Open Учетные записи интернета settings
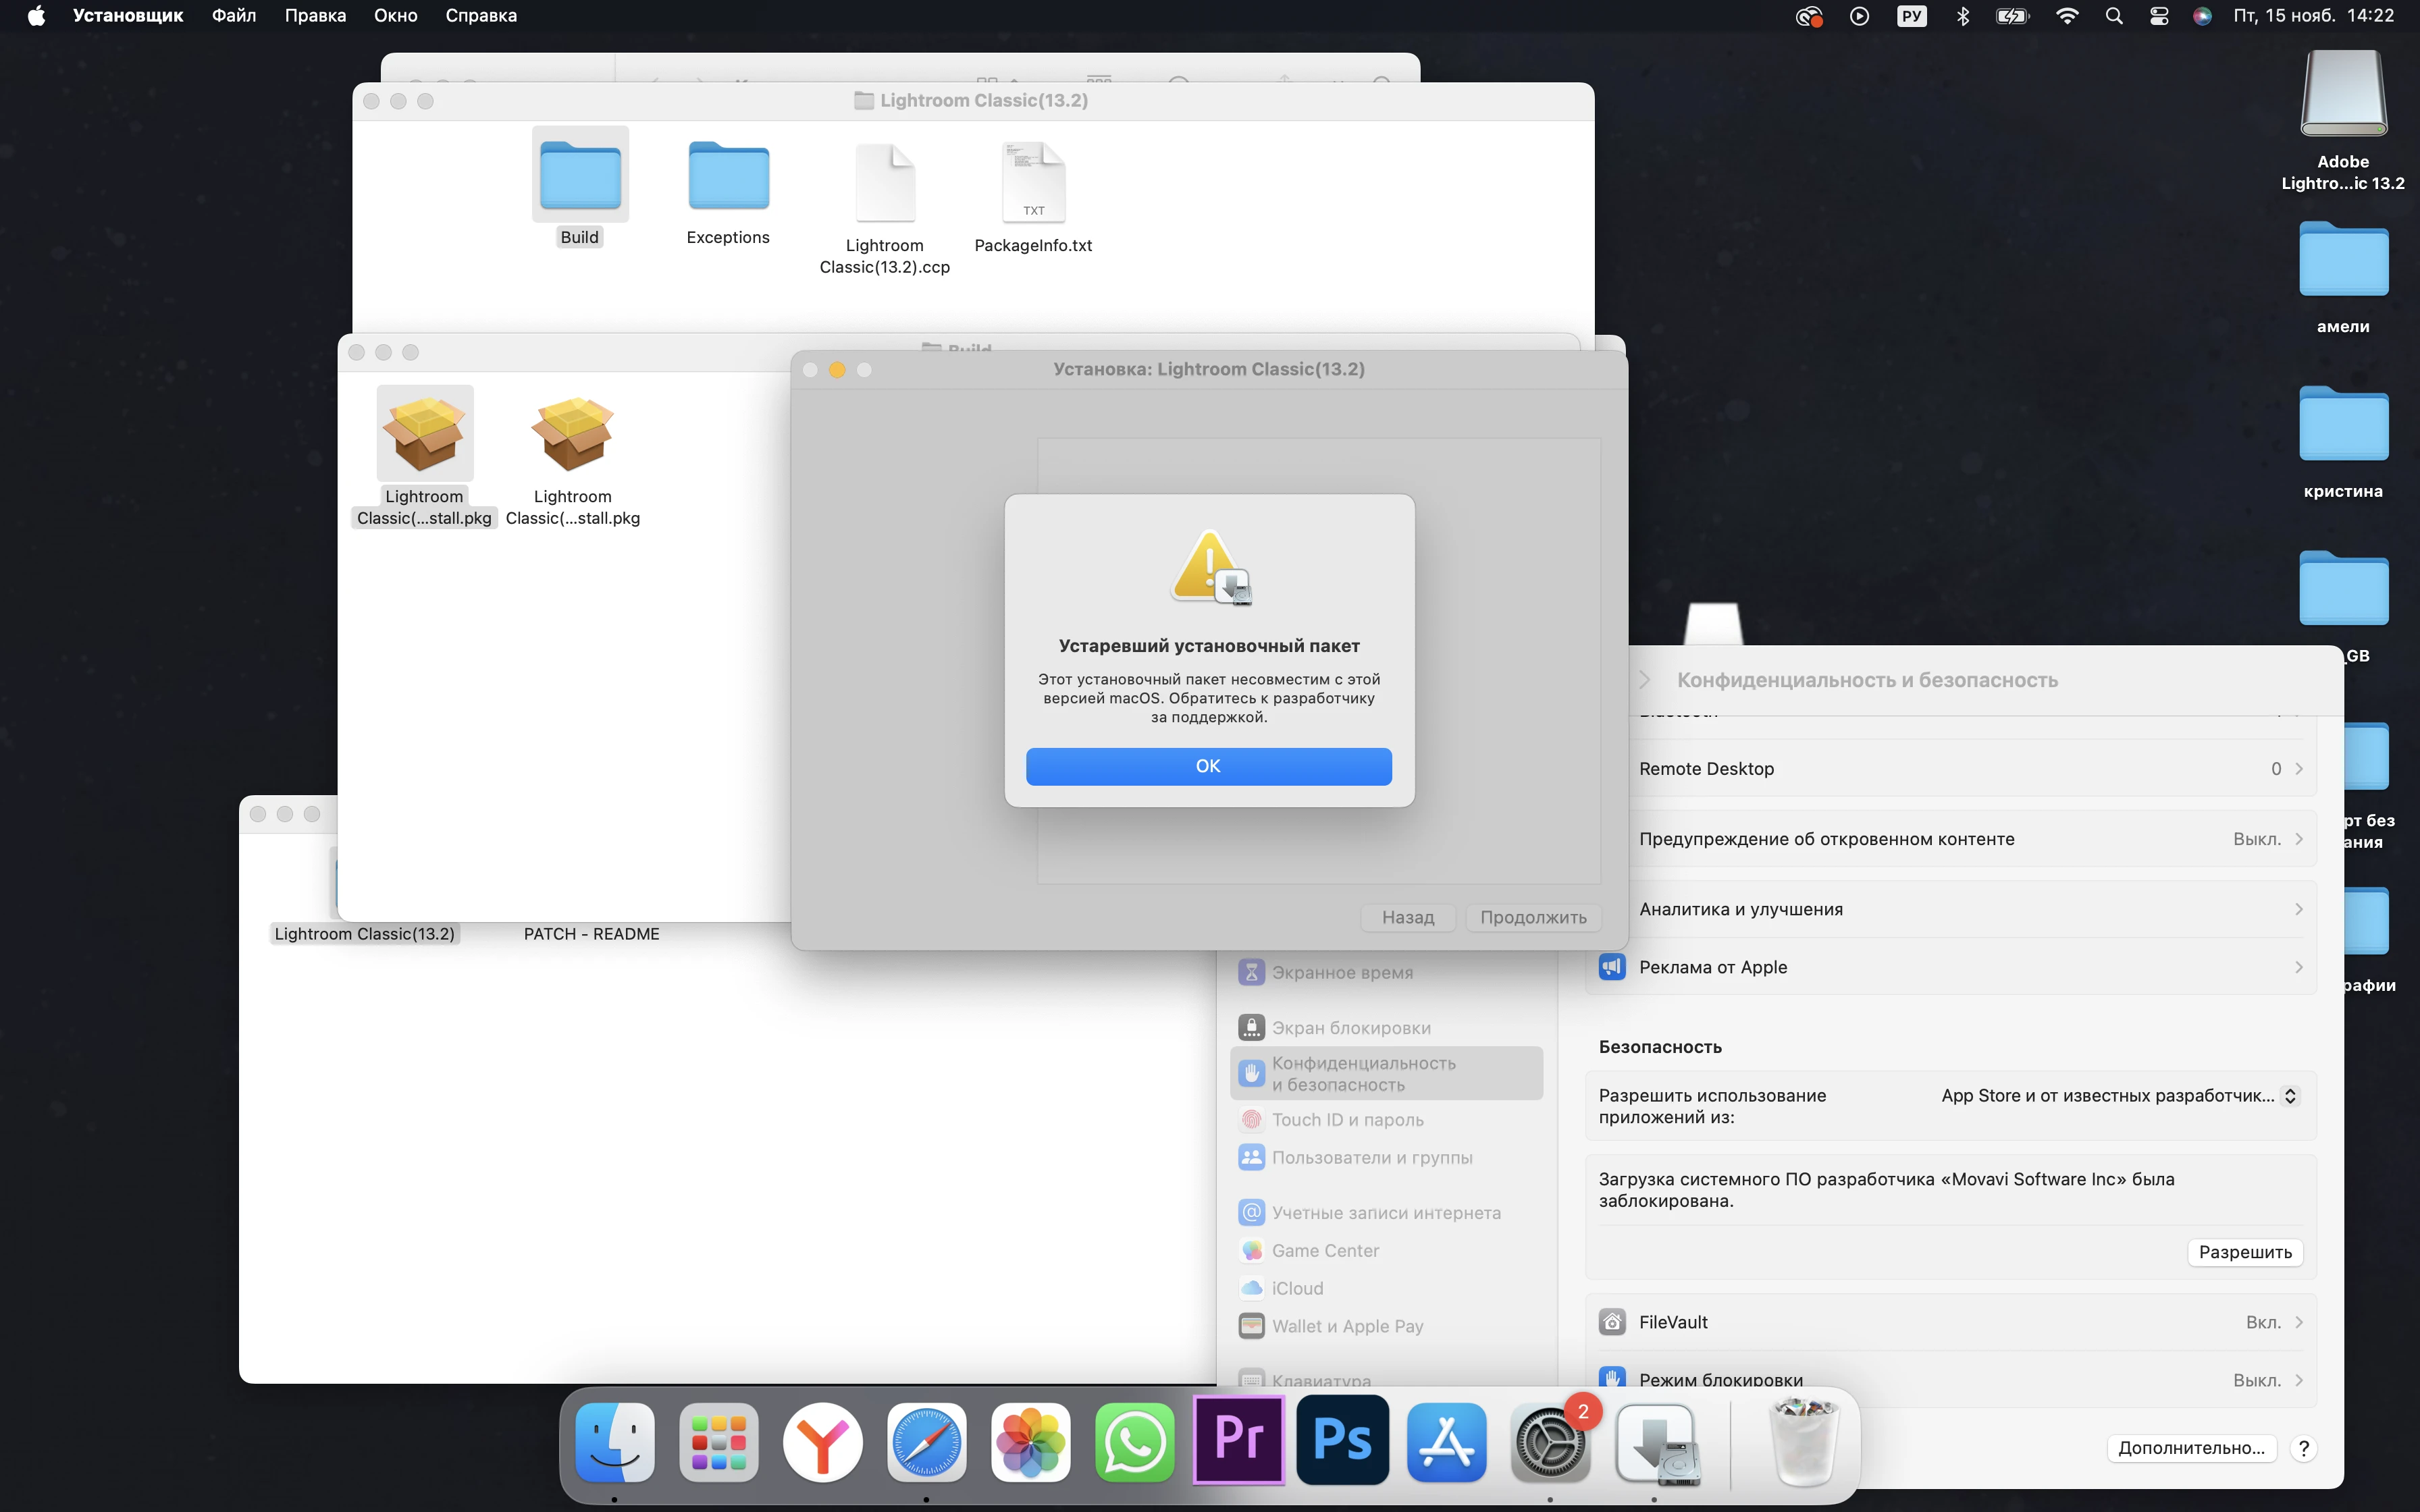 click(x=1386, y=1213)
